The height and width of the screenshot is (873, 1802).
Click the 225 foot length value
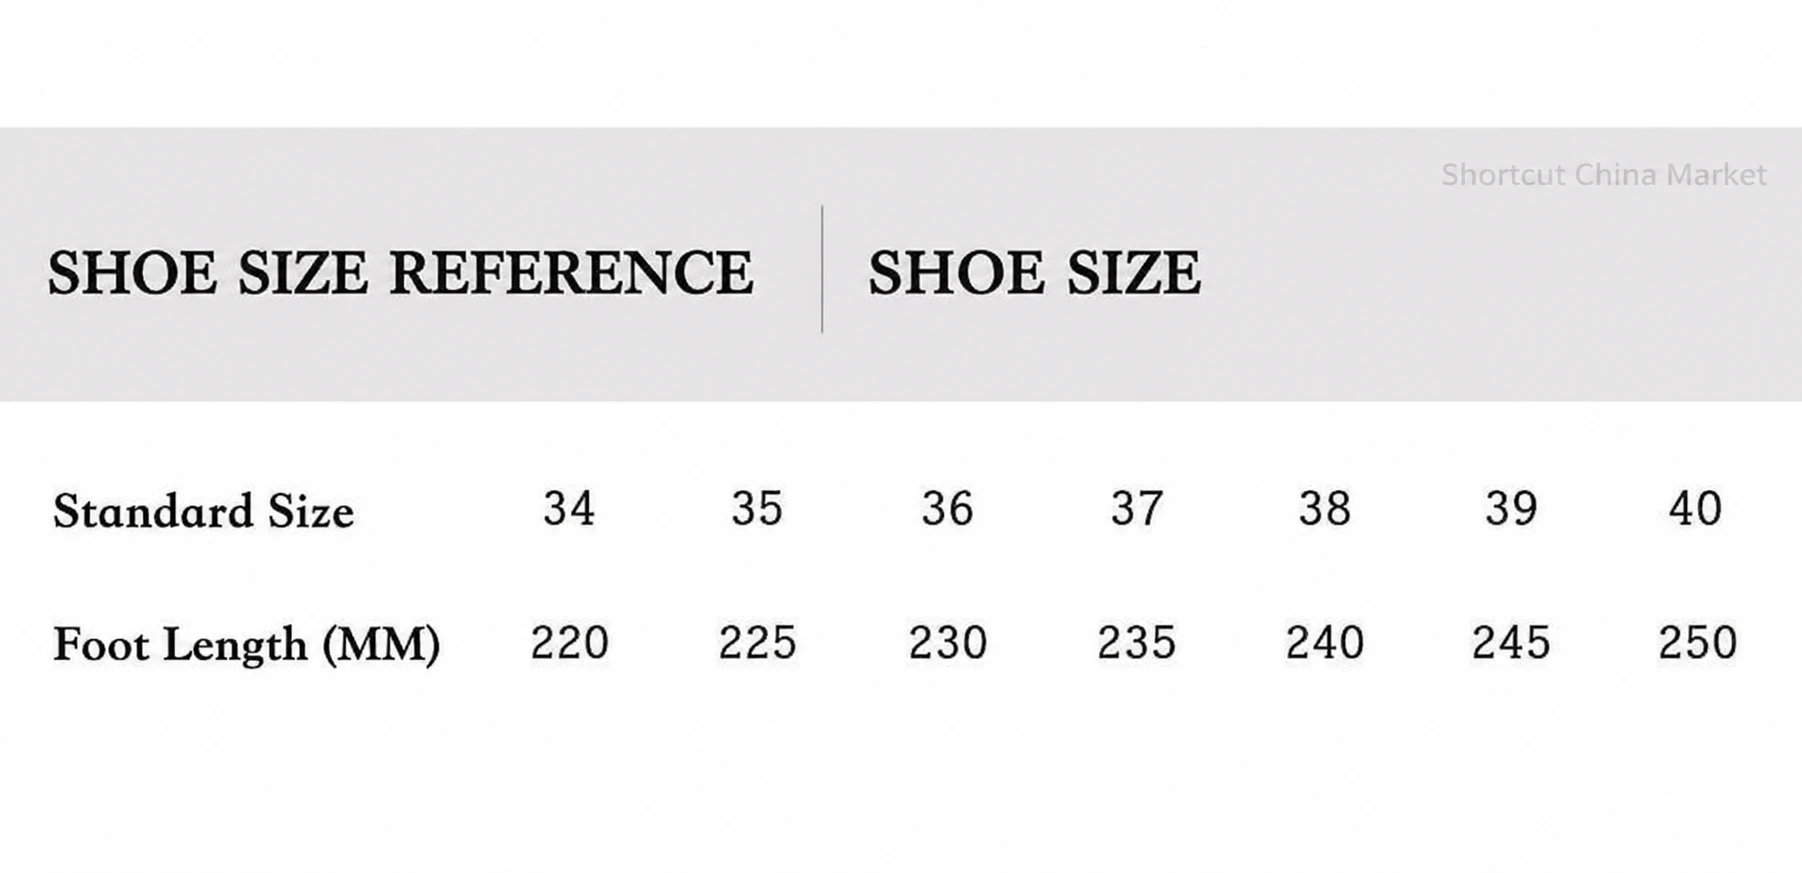coord(757,642)
